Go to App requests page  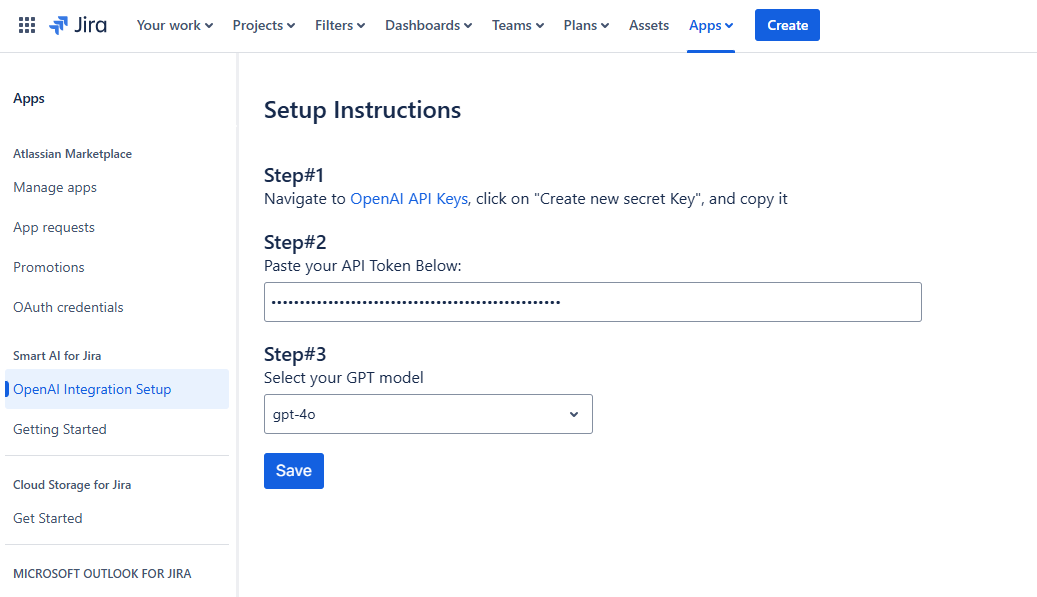pyautogui.click(x=54, y=228)
